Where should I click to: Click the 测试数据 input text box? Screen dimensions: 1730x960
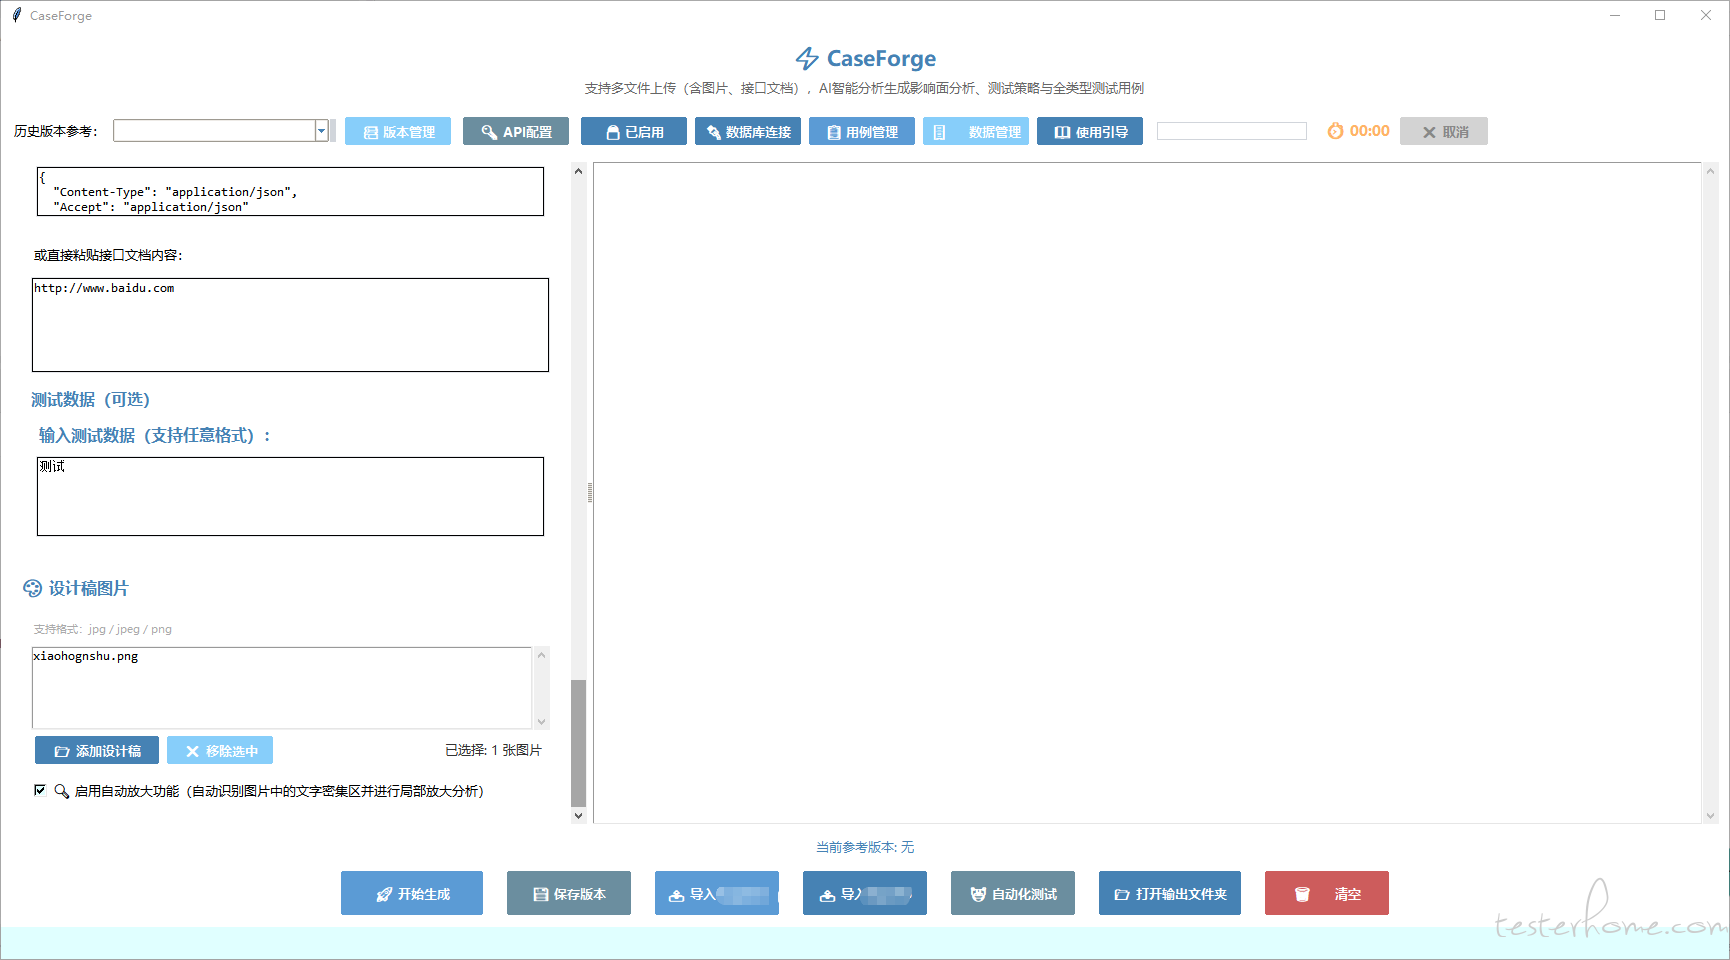click(x=290, y=497)
